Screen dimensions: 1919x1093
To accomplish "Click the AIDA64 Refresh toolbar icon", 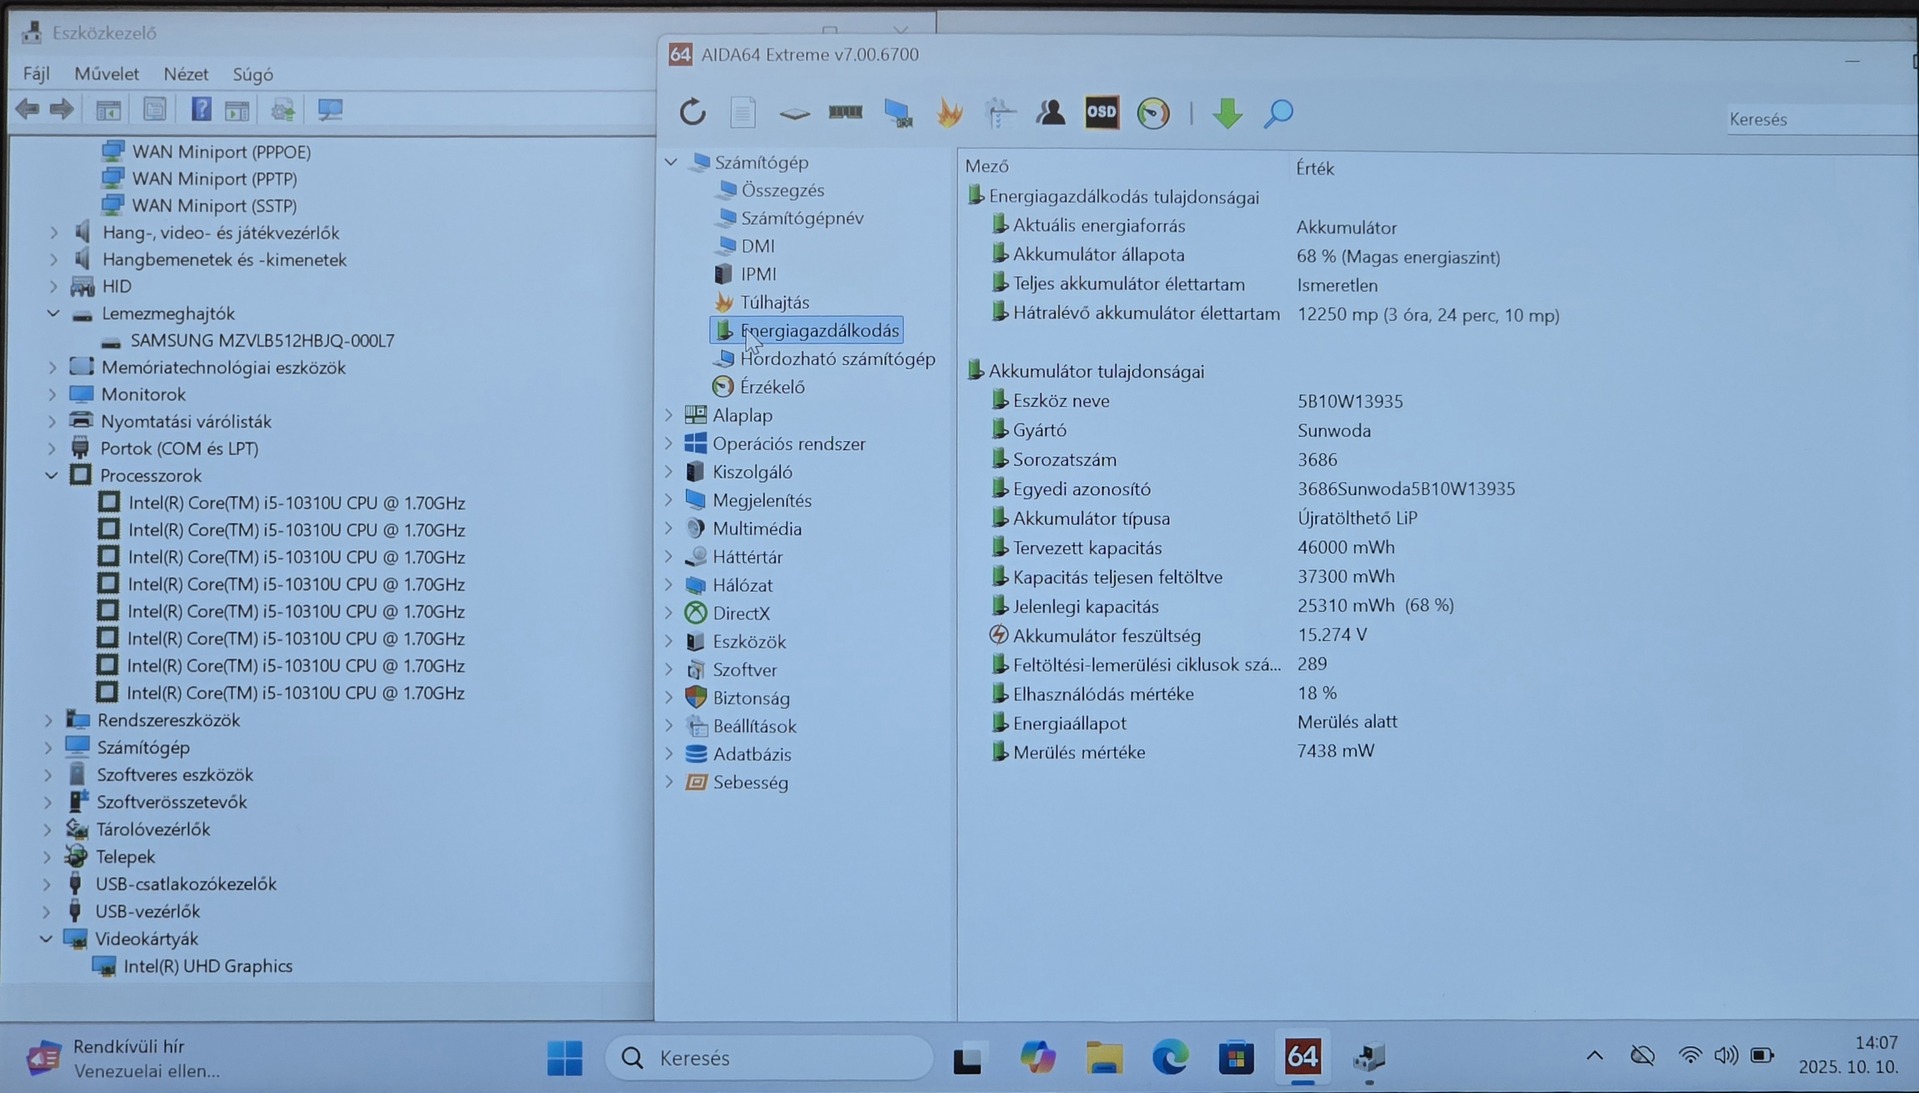I will (692, 112).
